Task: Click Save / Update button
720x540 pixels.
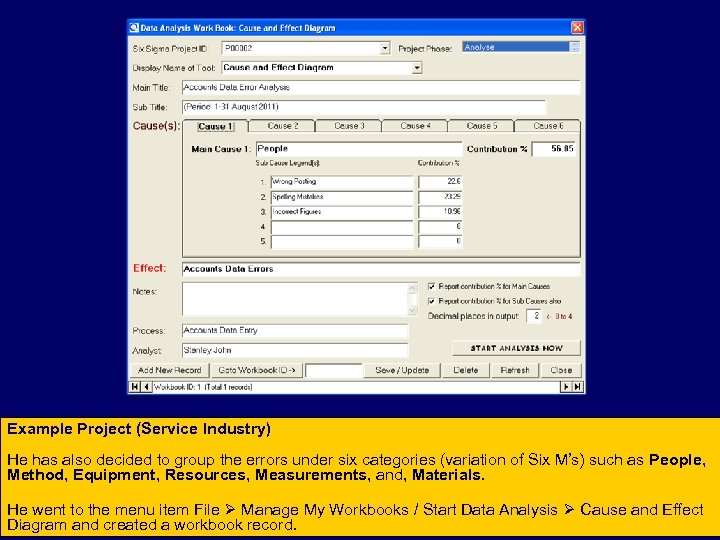Action: pyautogui.click(x=402, y=370)
